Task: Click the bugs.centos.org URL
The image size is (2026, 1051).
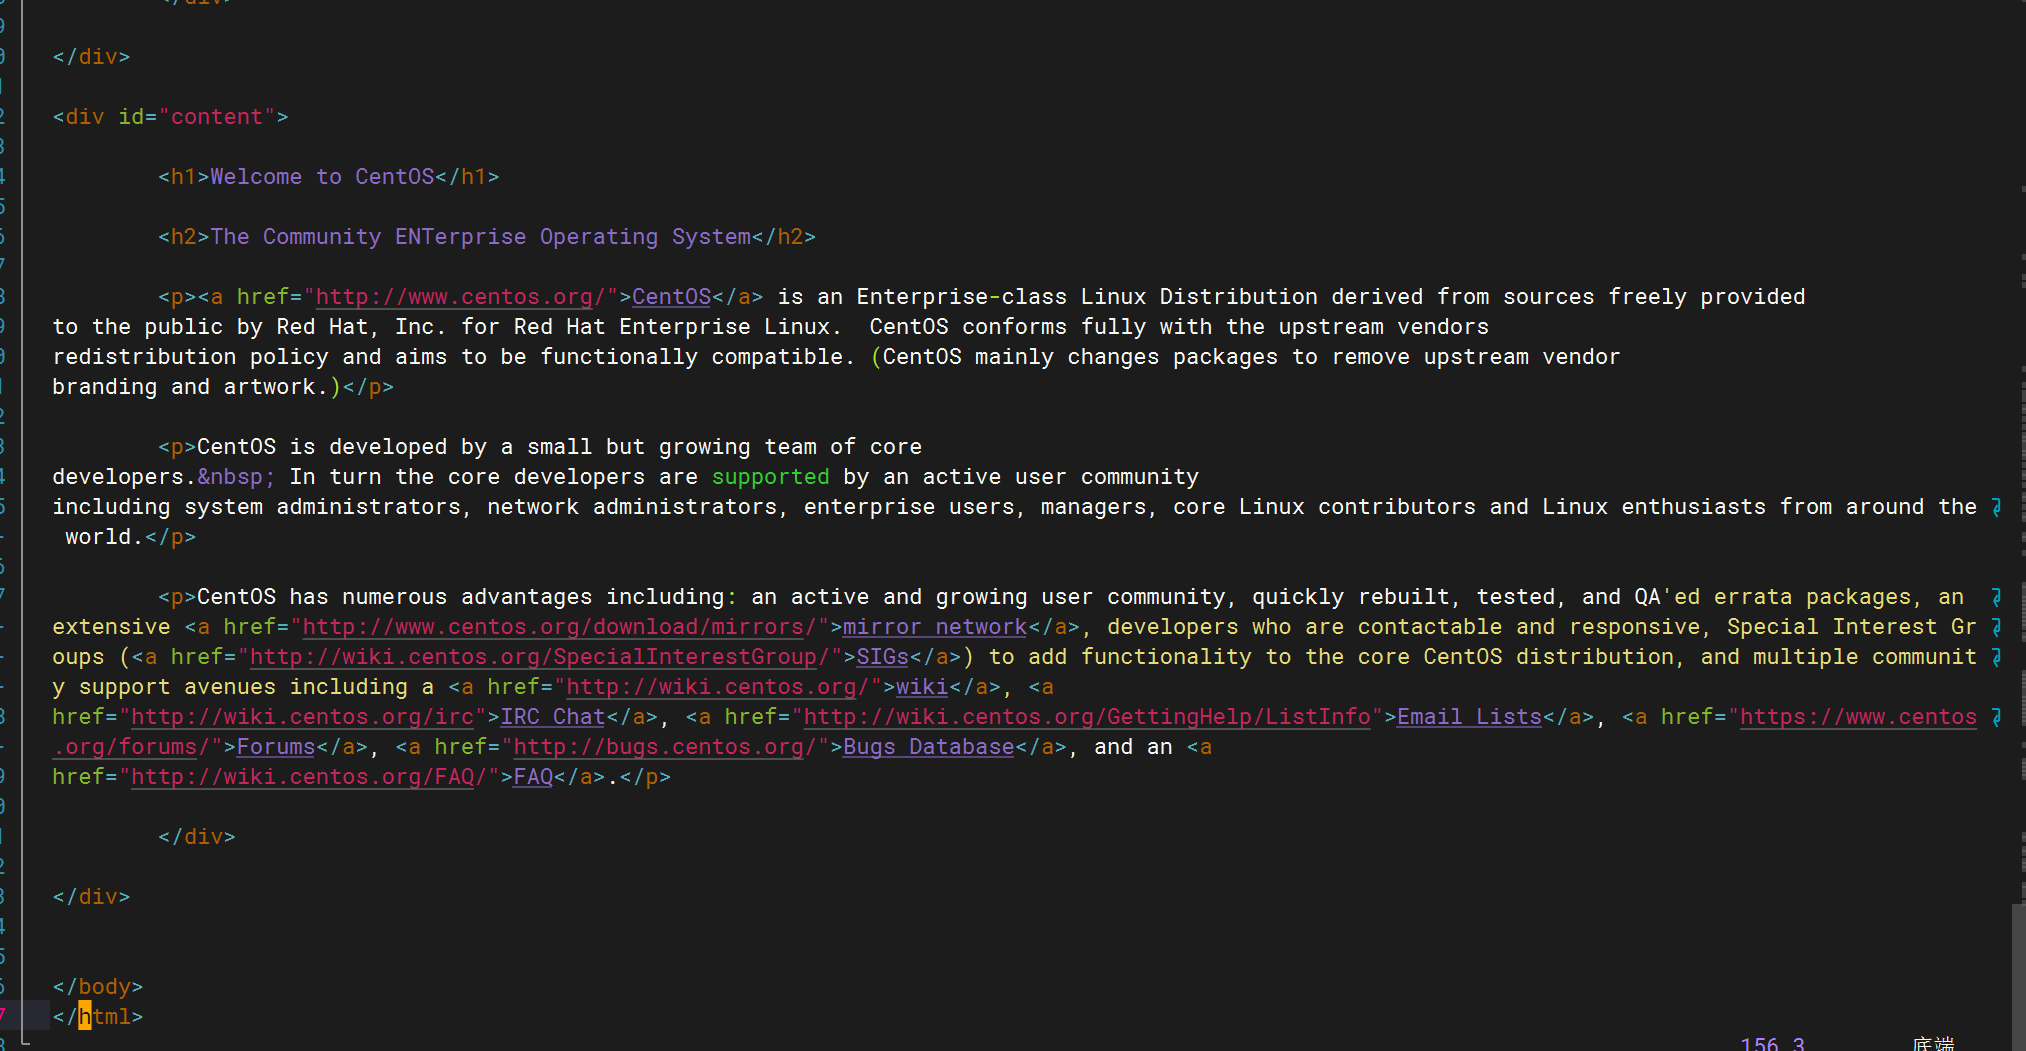Action: tap(665, 747)
